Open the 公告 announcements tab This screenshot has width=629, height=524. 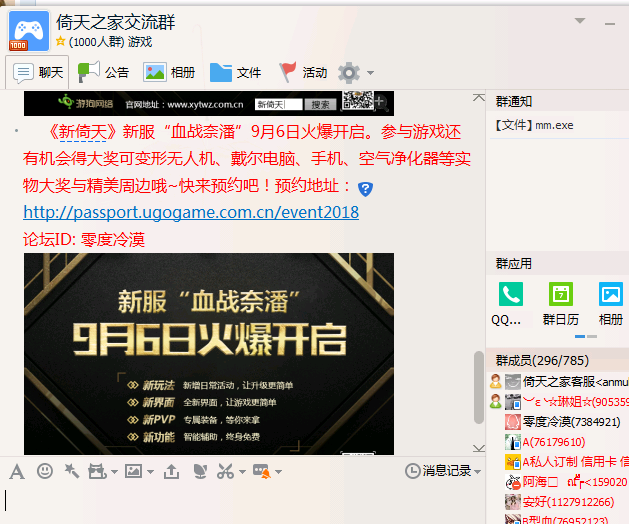coord(103,72)
